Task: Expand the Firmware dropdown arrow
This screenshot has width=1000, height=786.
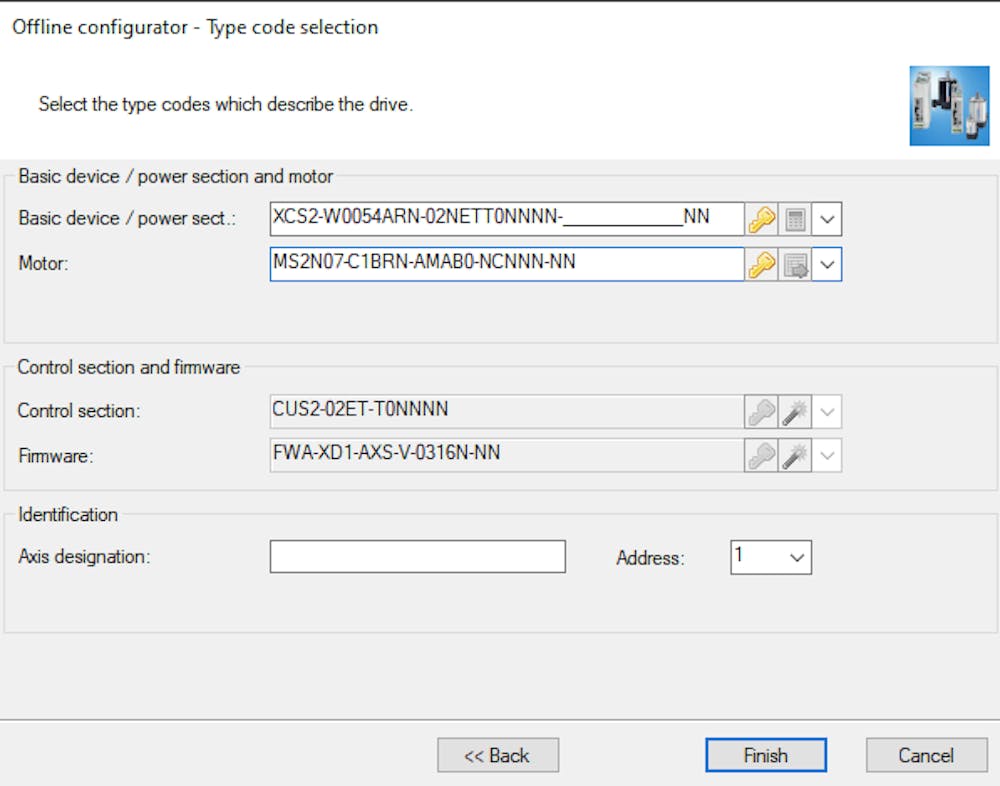Action: (x=827, y=455)
